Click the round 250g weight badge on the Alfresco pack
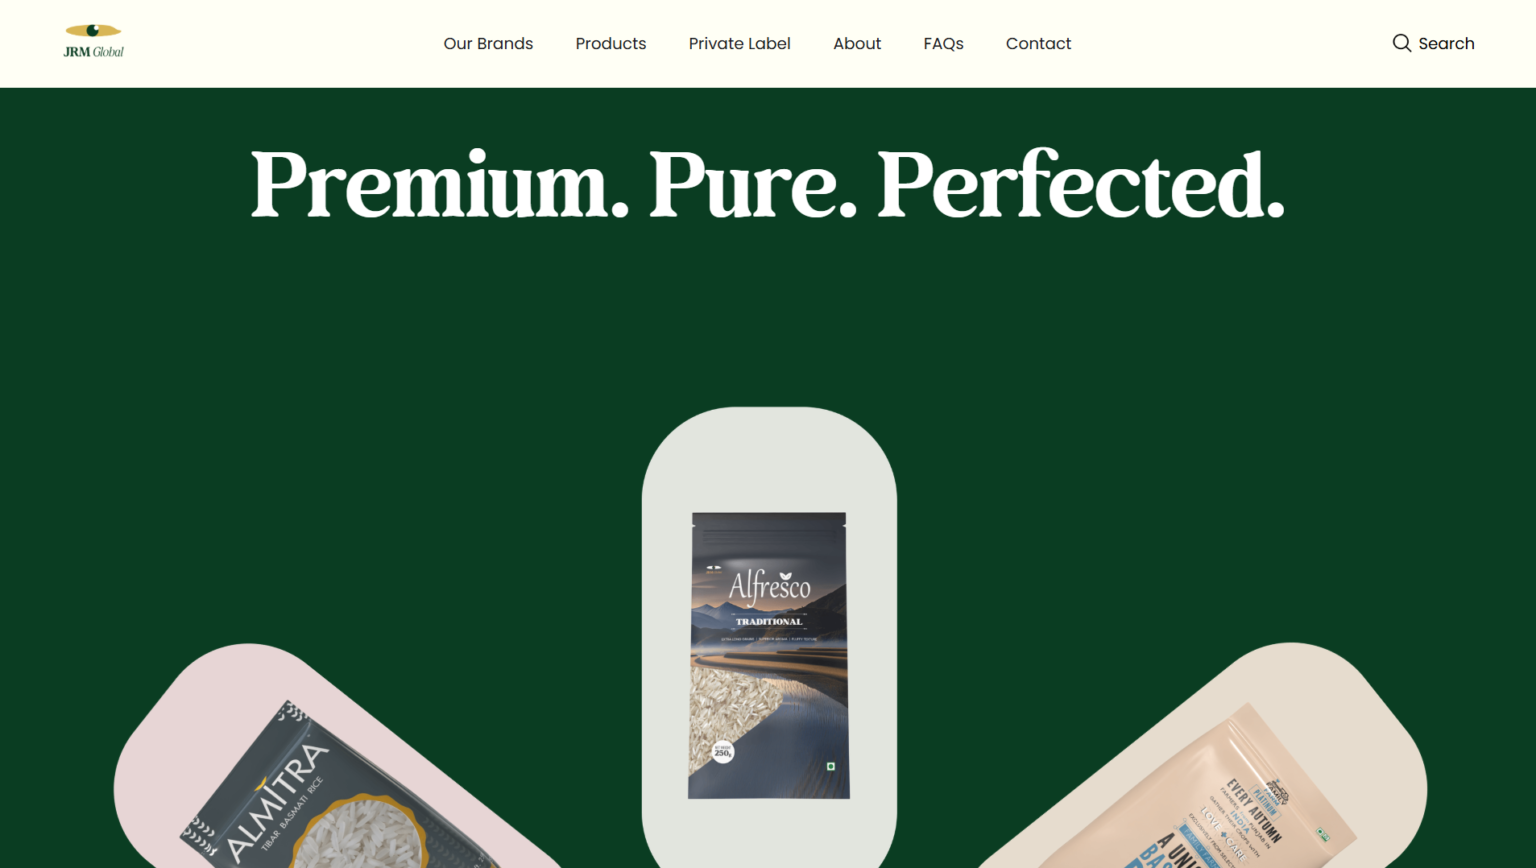Viewport: 1536px width, 868px height. [723, 751]
